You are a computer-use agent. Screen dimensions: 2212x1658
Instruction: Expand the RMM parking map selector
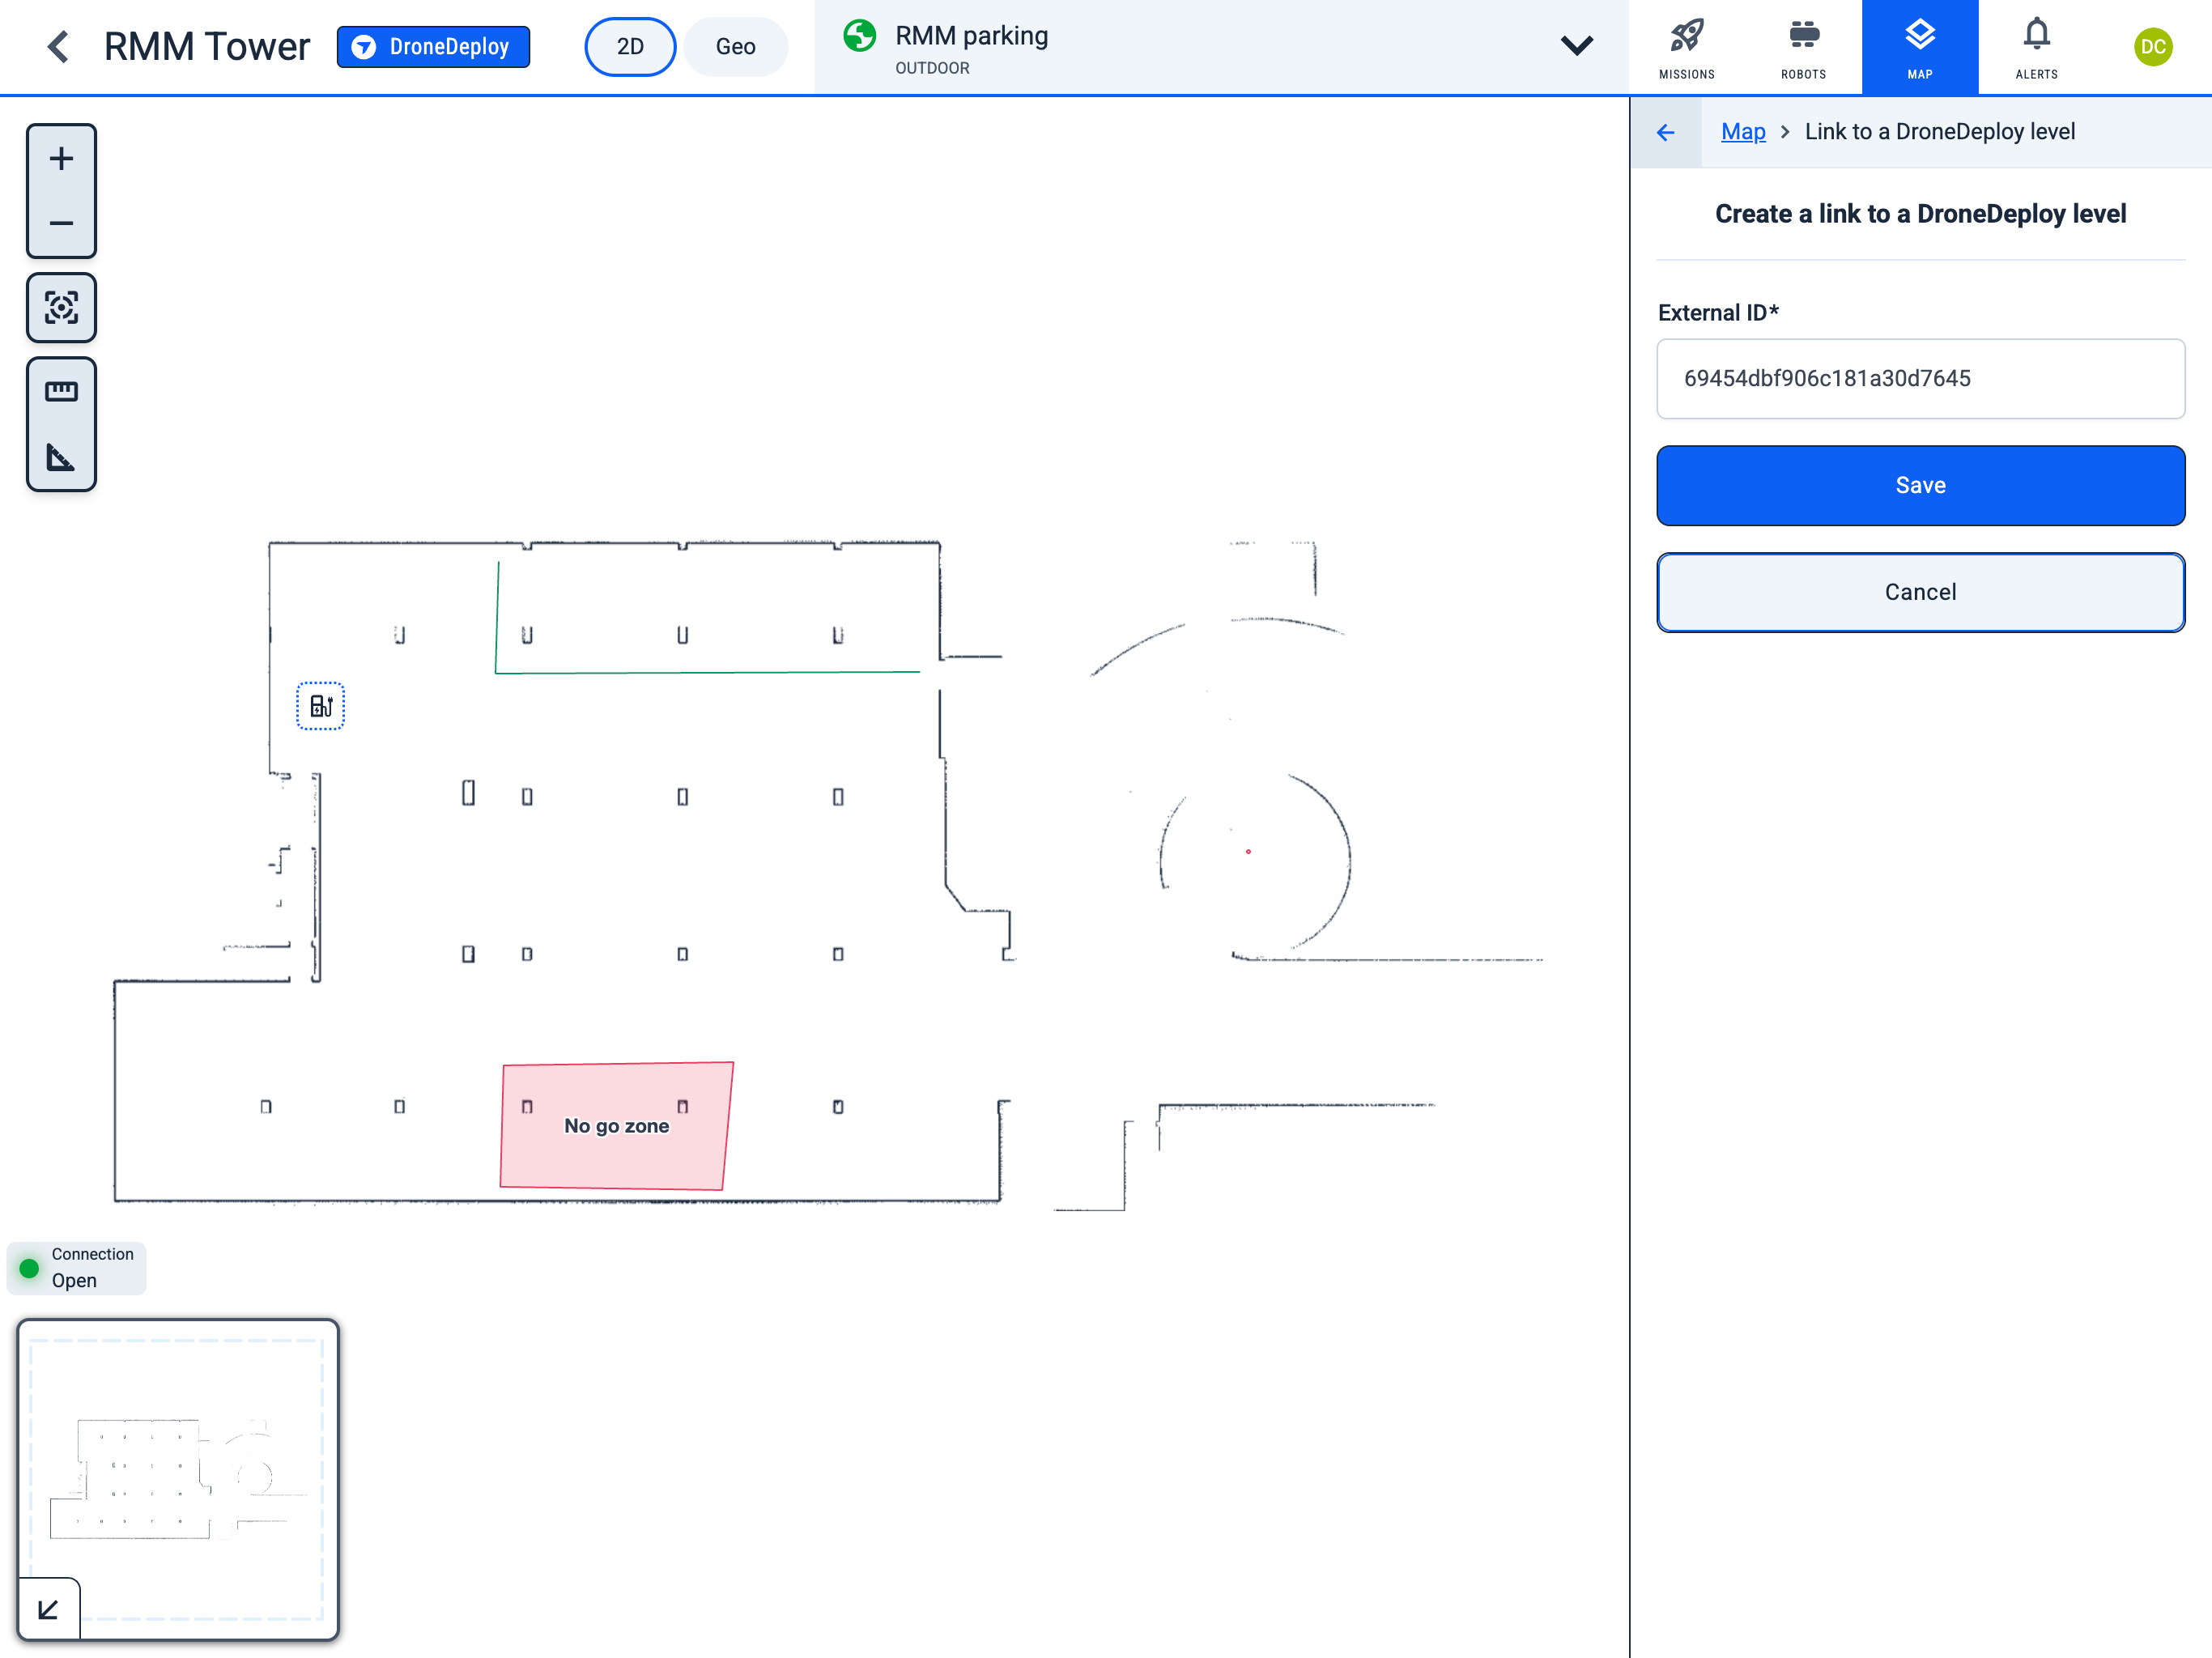pos(1577,46)
